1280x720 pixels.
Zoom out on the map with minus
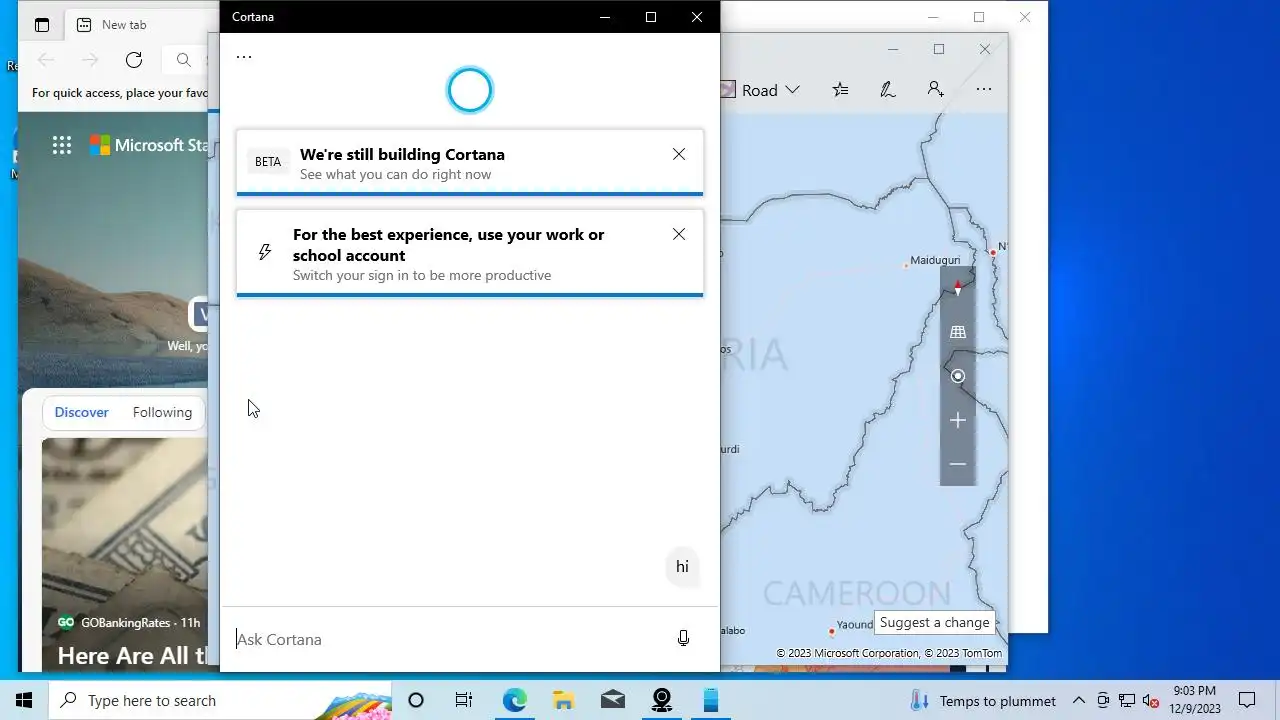[x=958, y=464]
